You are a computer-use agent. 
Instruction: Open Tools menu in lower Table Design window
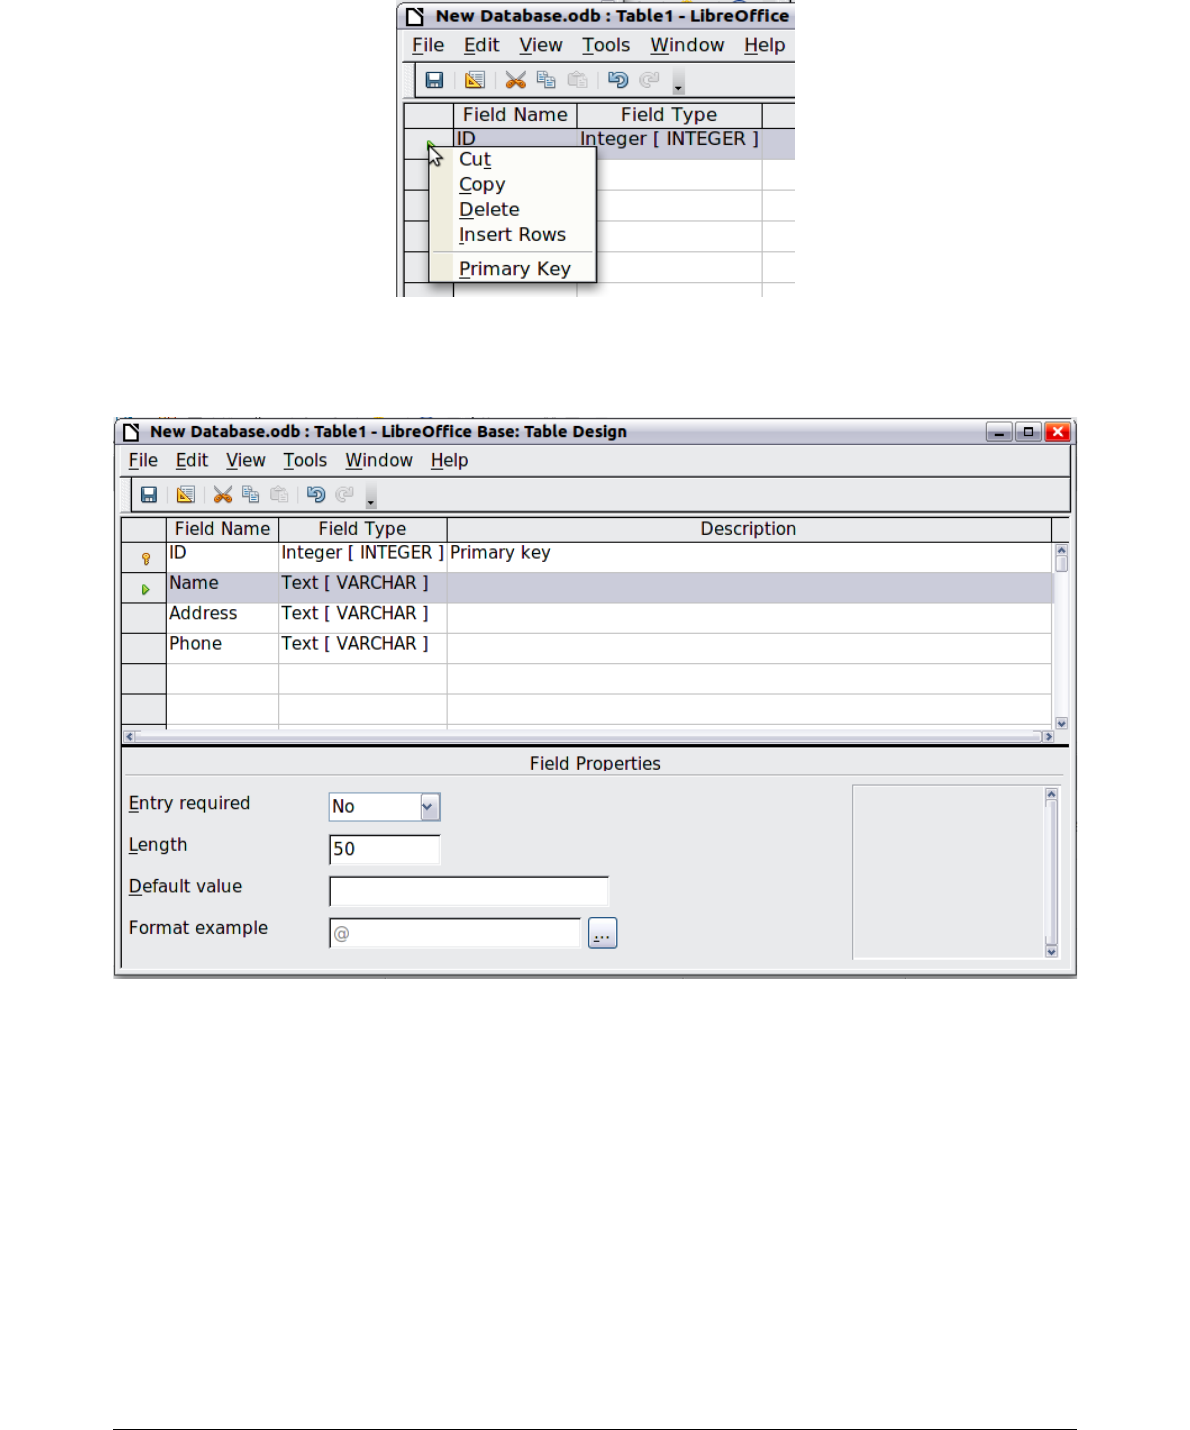click(x=305, y=460)
